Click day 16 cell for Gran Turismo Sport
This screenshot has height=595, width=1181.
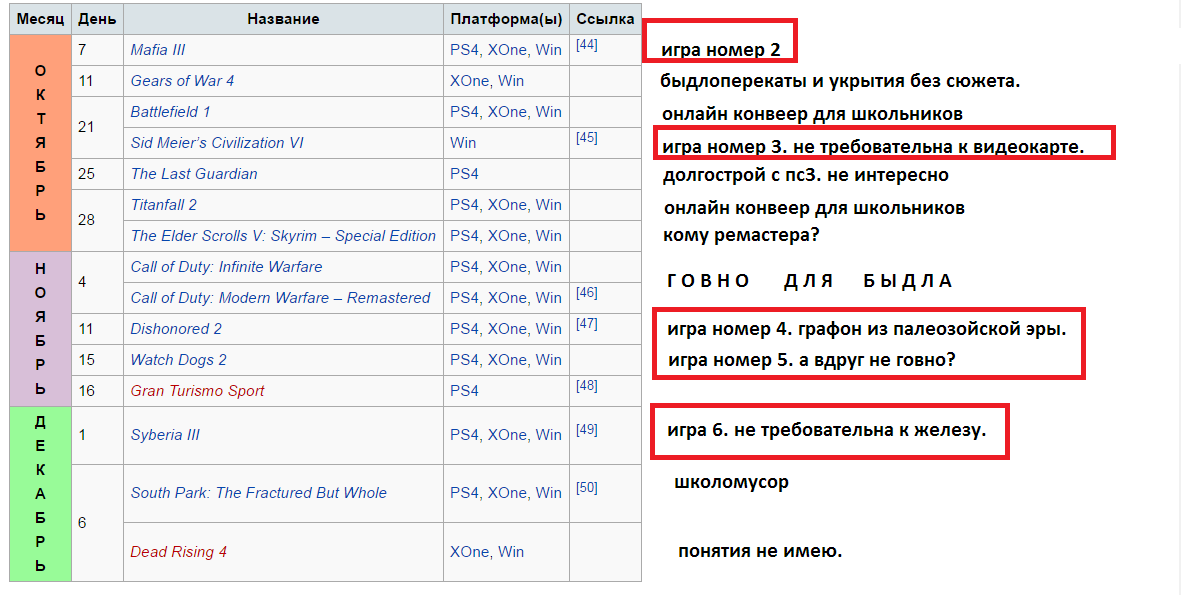click(x=97, y=390)
